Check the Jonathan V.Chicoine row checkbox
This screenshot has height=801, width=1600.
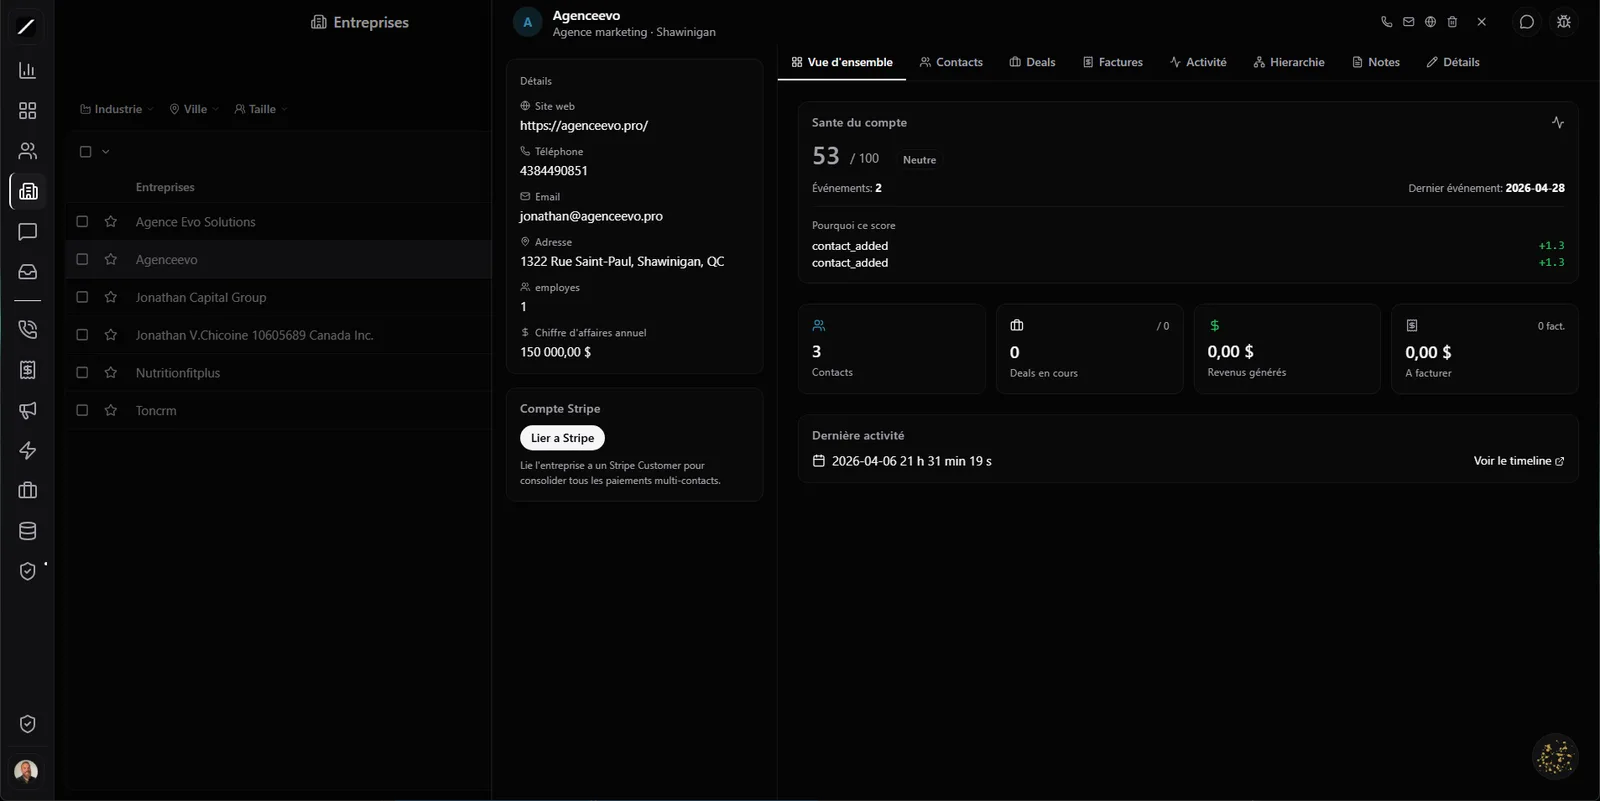pos(82,335)
